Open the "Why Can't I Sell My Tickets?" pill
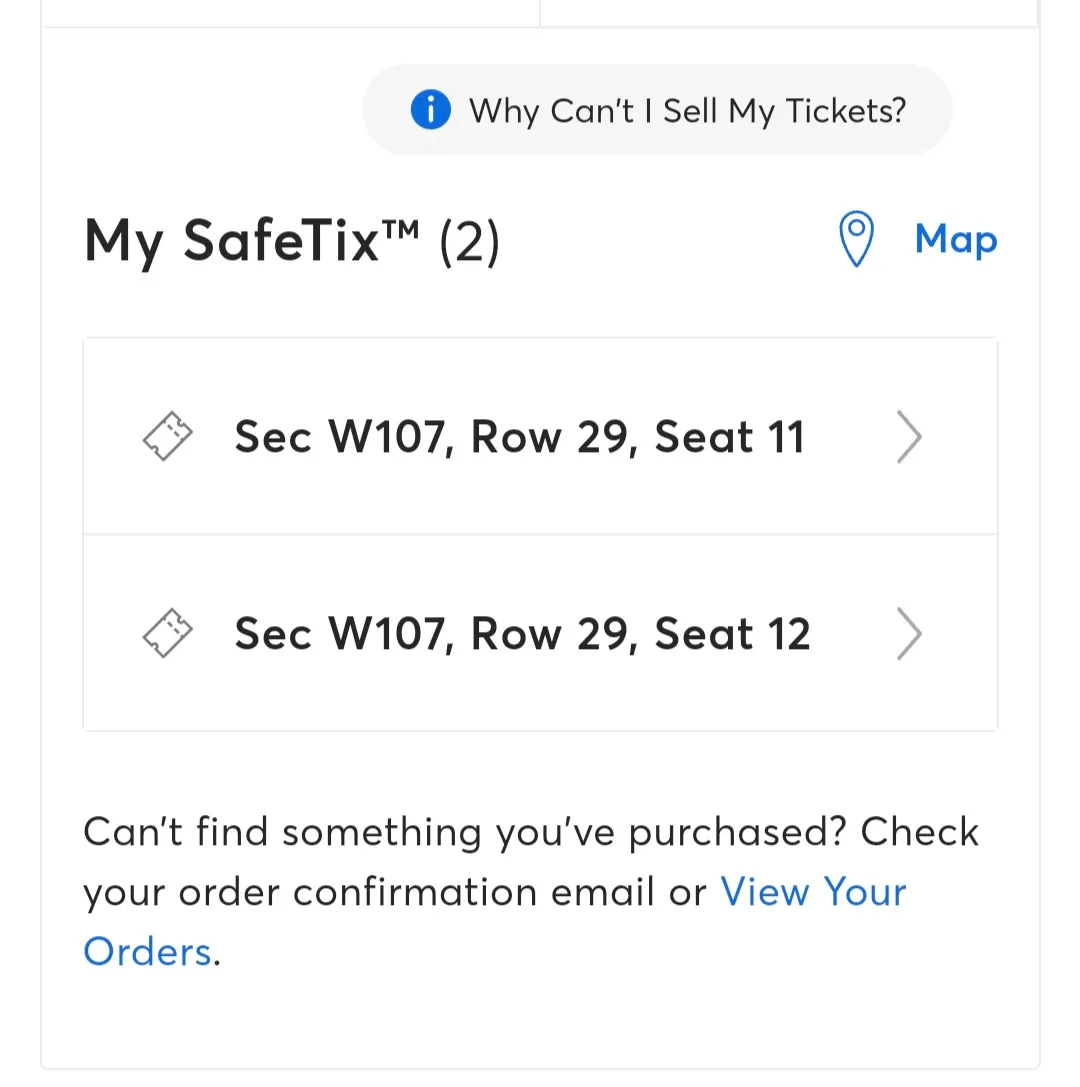 pos(657,110)
